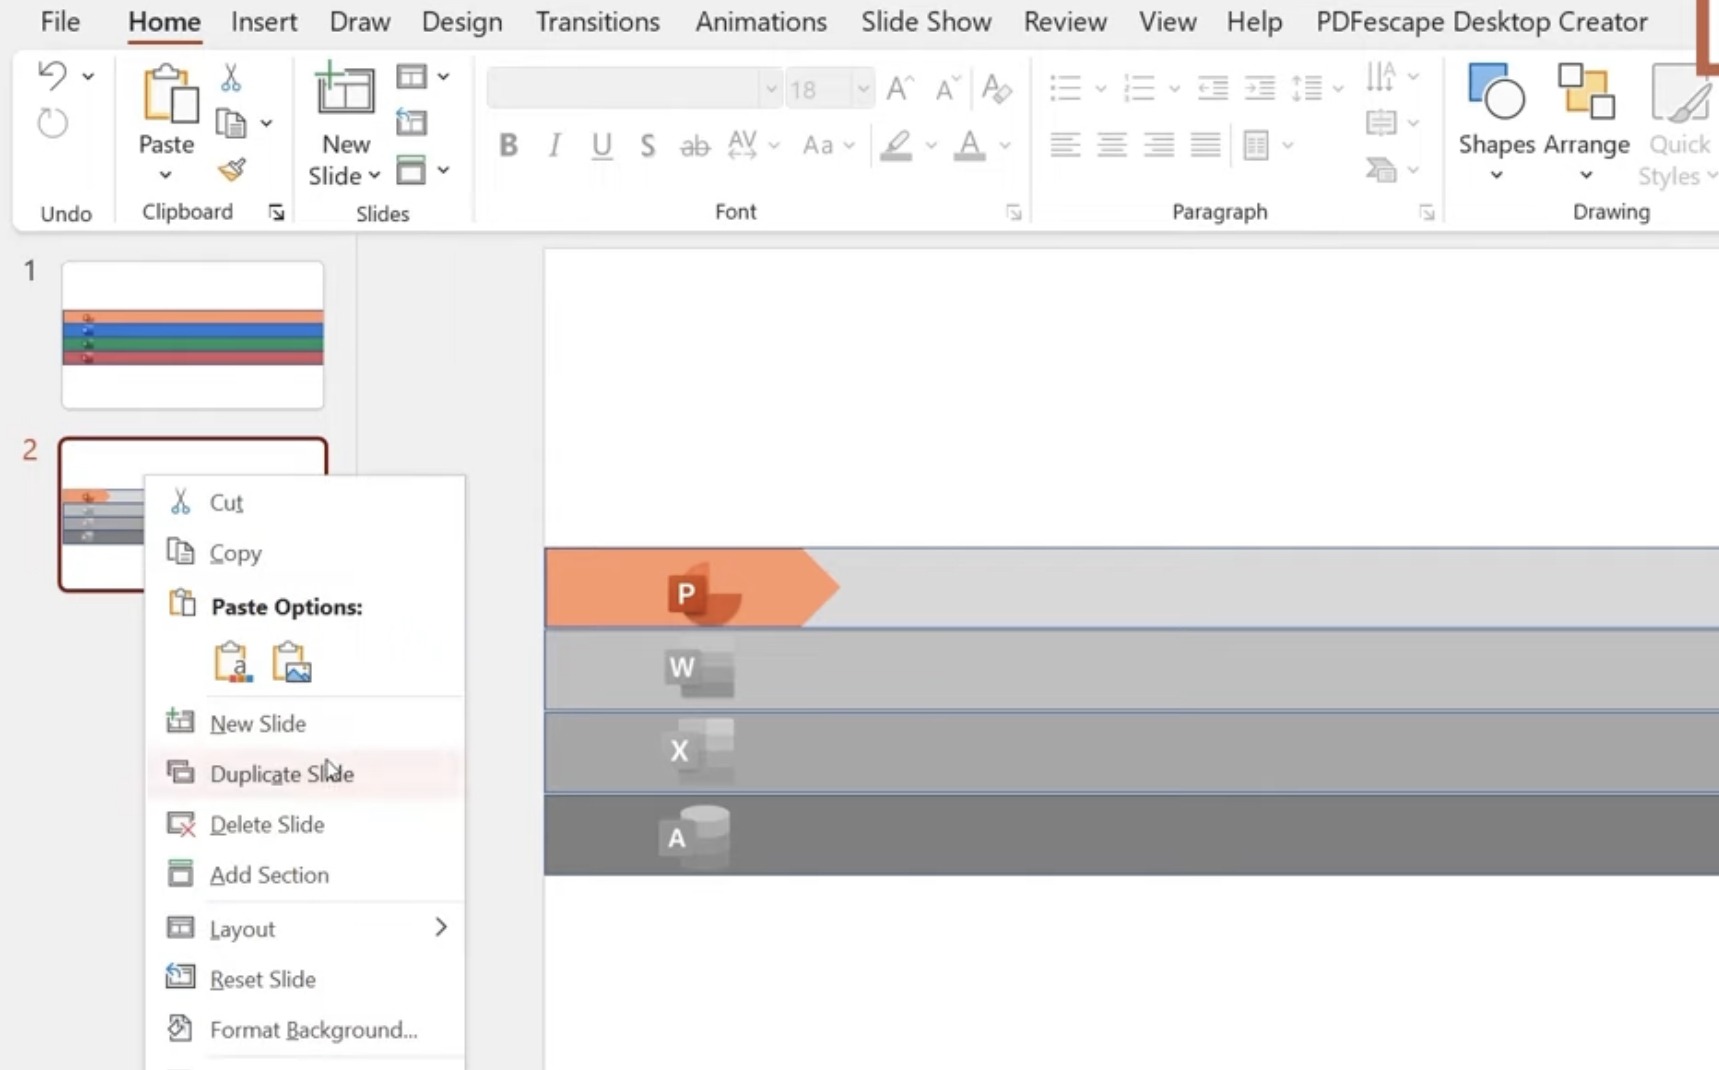
Task: Toggle Strikethrough formatting
Action: click(694, 146)
